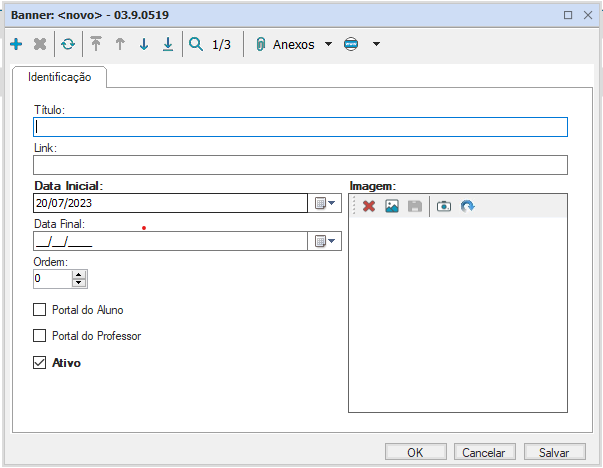Screen dimensions: 603x468
Task: Rotate the image with blue arrow icon
Action: pyautogui.click(x=467, y=206)
